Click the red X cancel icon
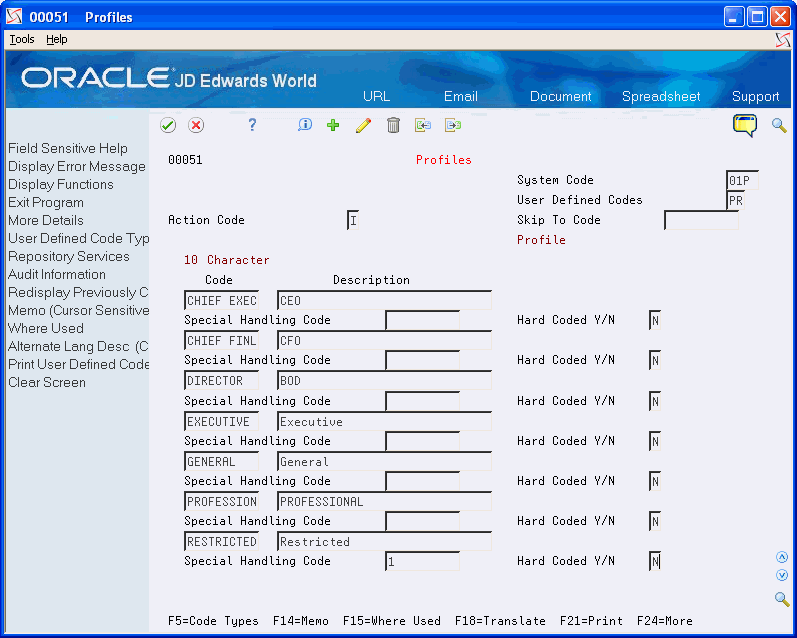The width and height of the screenshot is (797, 638). (x=196, y=125)
